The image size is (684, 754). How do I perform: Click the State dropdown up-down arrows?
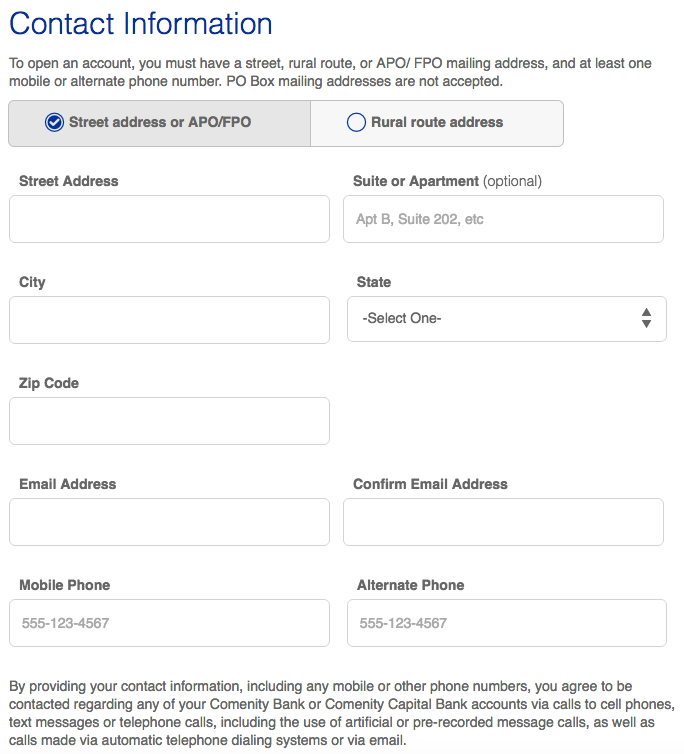click(x=646, y=318)
